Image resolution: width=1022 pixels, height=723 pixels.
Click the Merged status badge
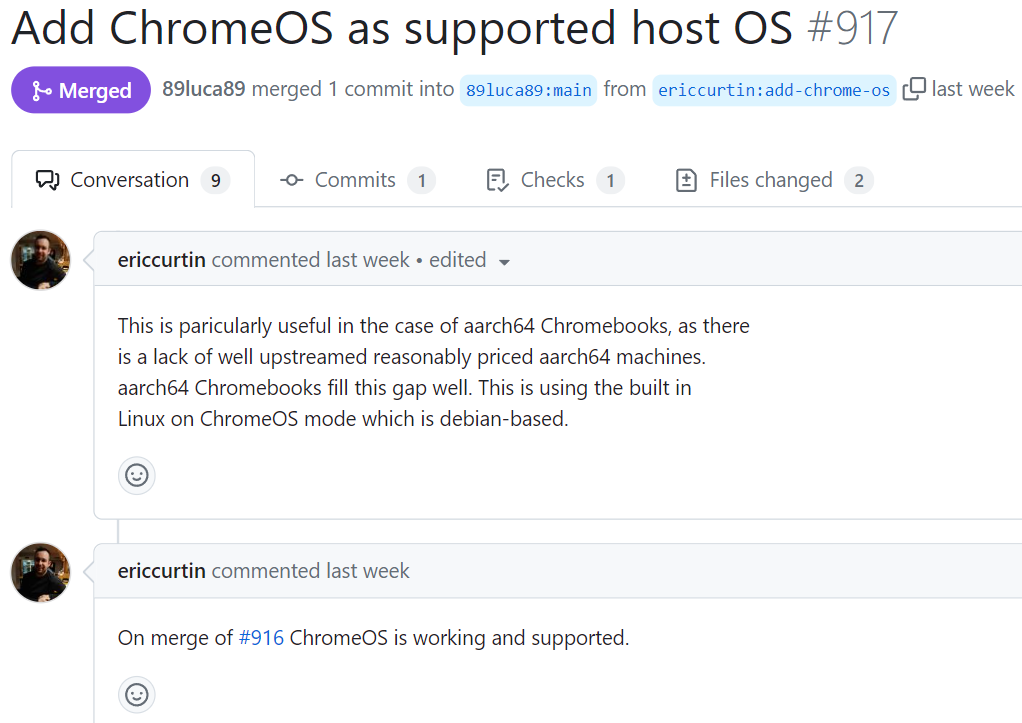tap(80, 89)
